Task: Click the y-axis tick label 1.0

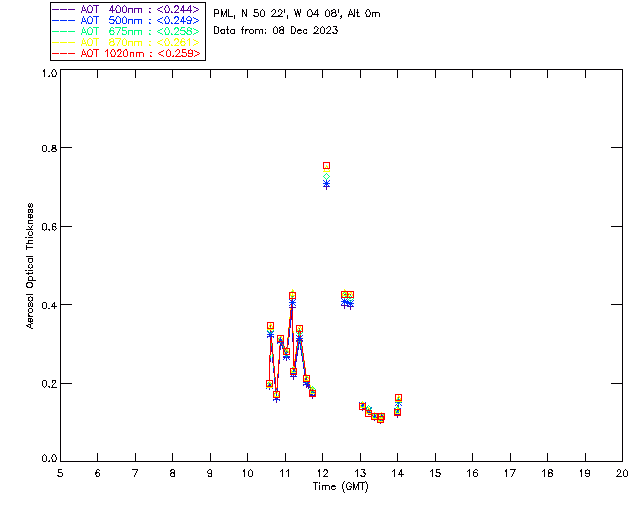Action: coord(49,73)
